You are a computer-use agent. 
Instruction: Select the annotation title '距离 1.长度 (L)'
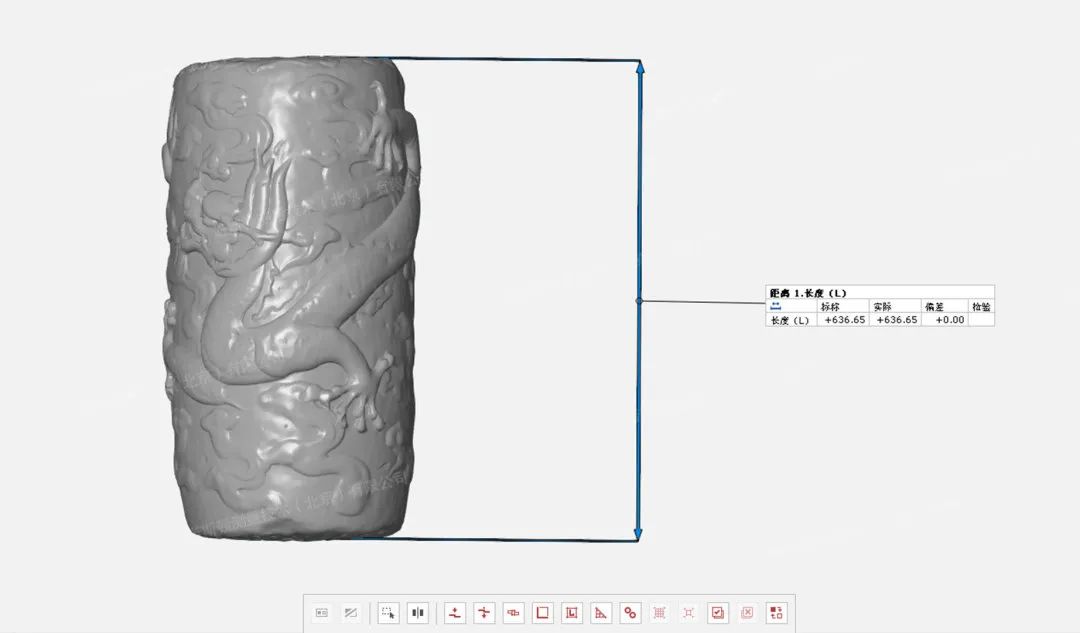point(808,293)
